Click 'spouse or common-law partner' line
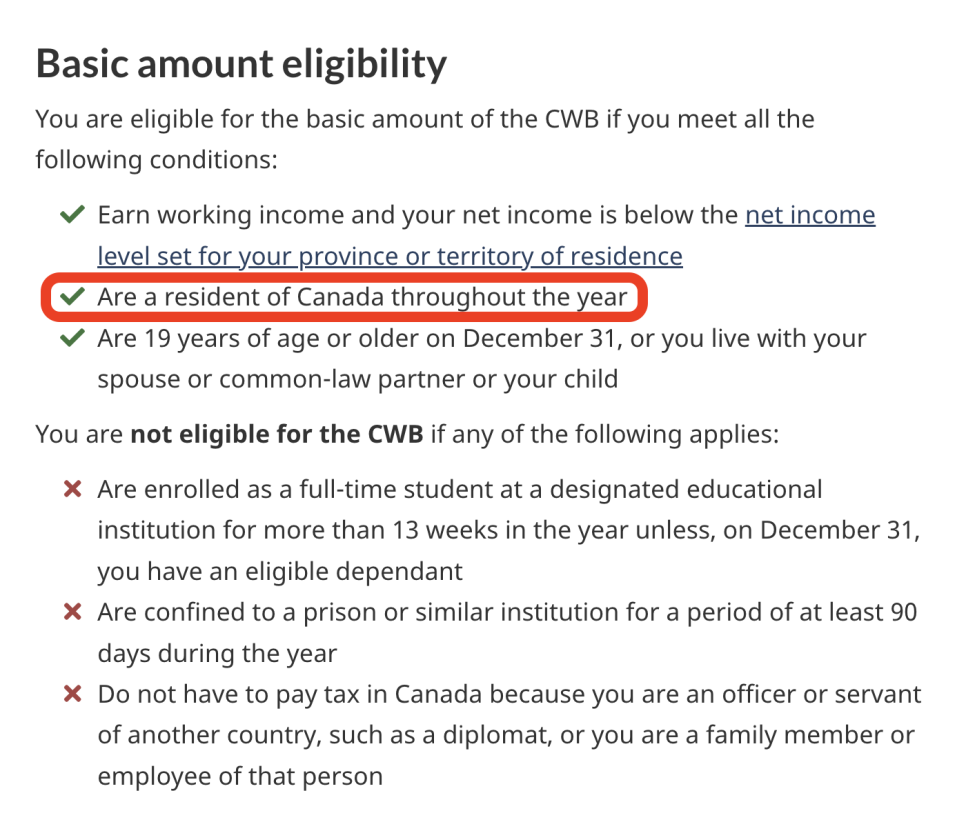This screenshot has height=822, width=966. coord(357,380)
